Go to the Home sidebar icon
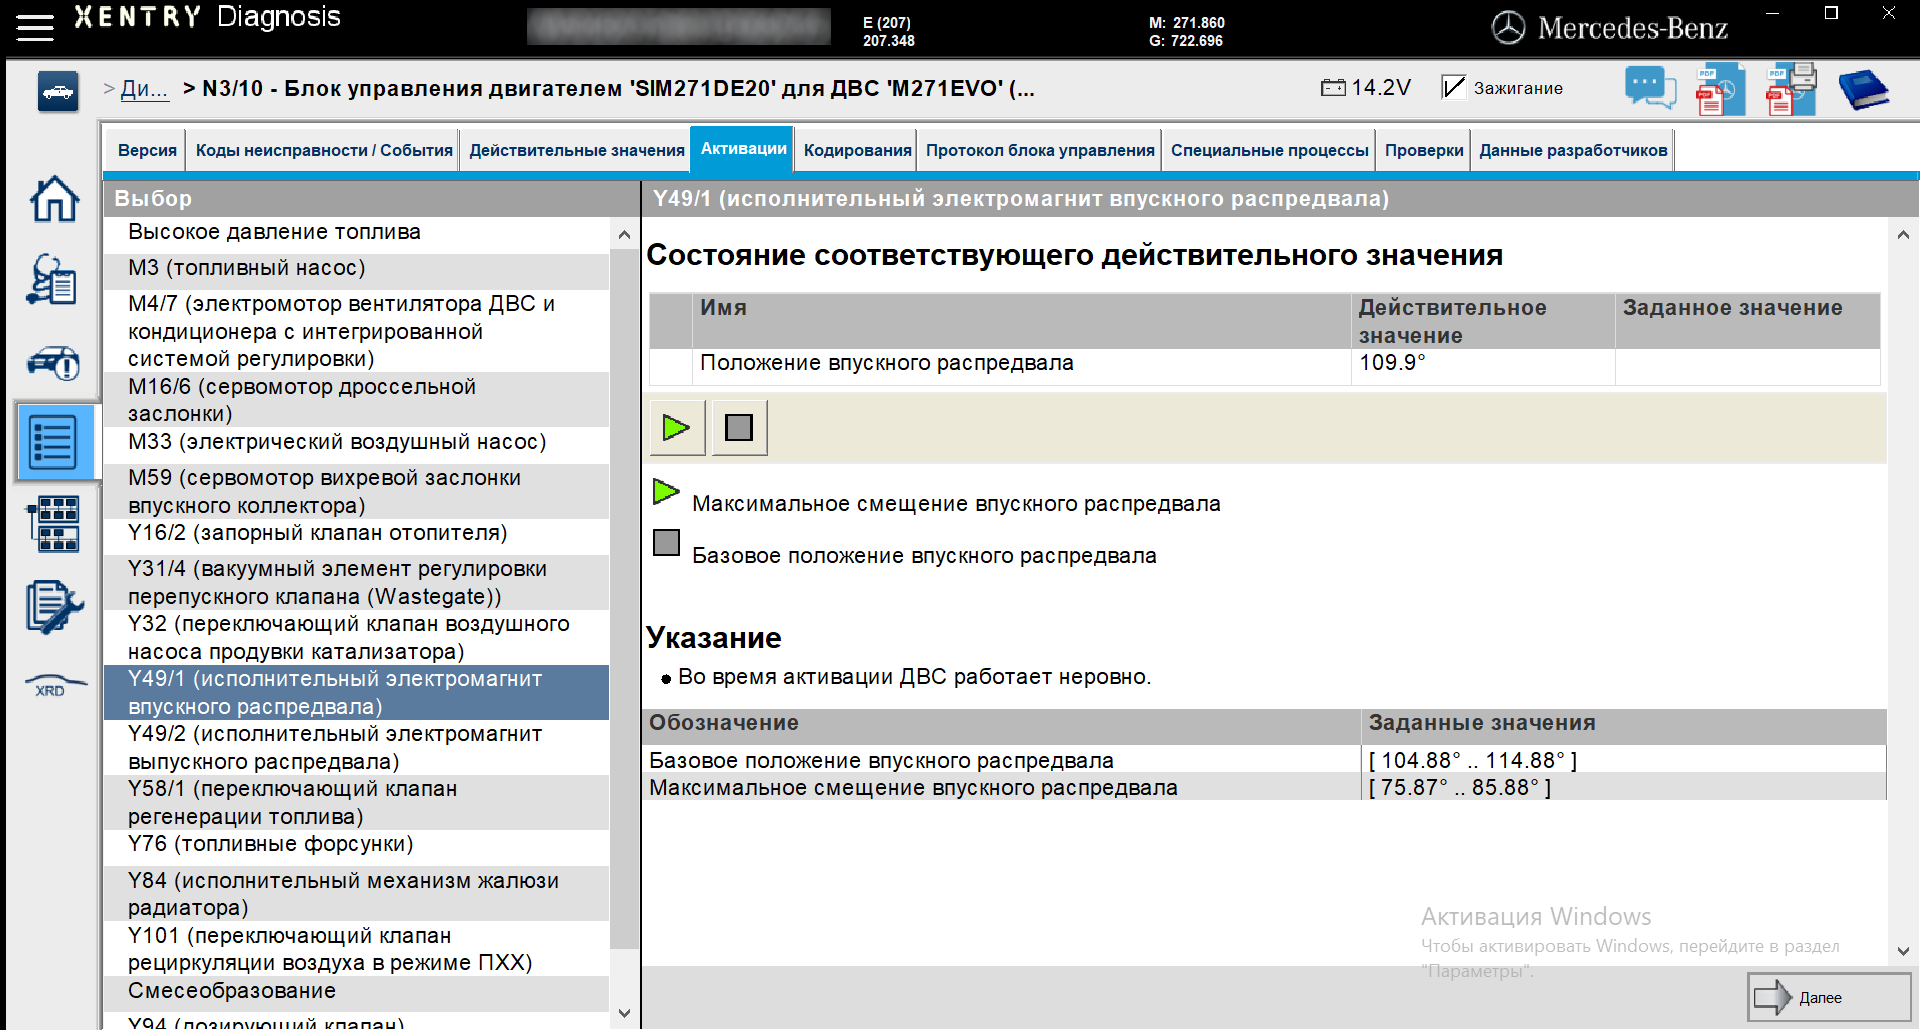 point(54,199)
